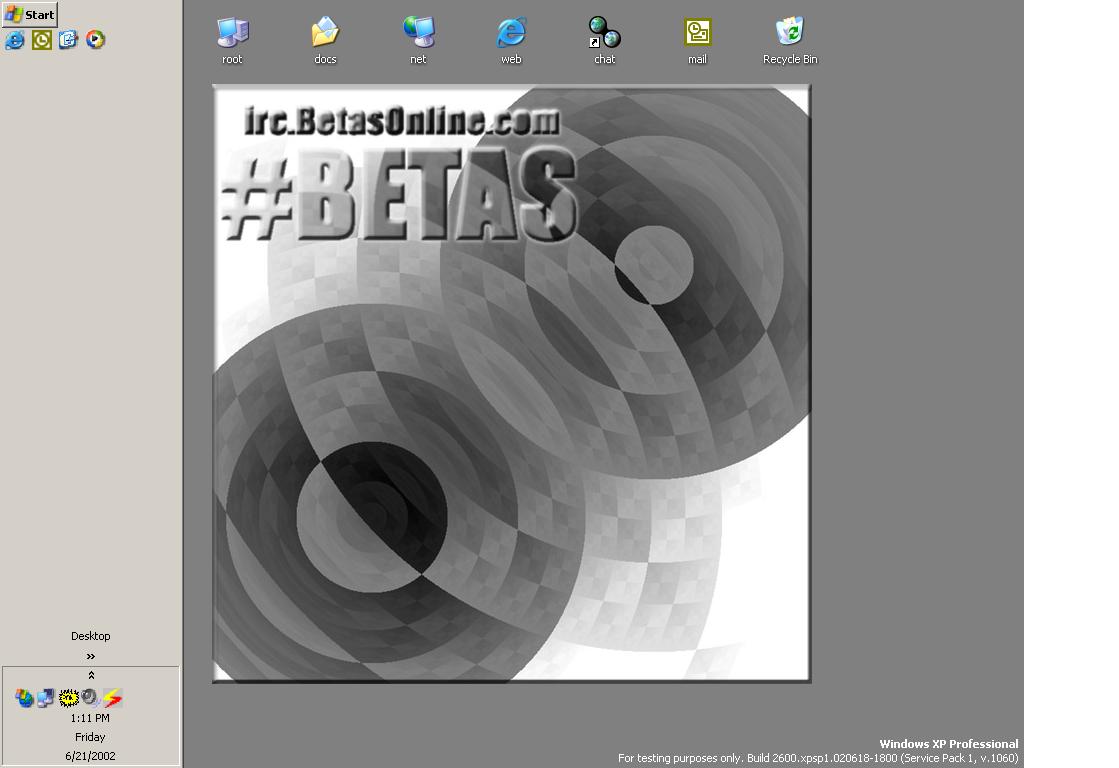Click the Show Desktop Quick Launch icon
This screenshot has width=1119, height=768.
[68, 40]
